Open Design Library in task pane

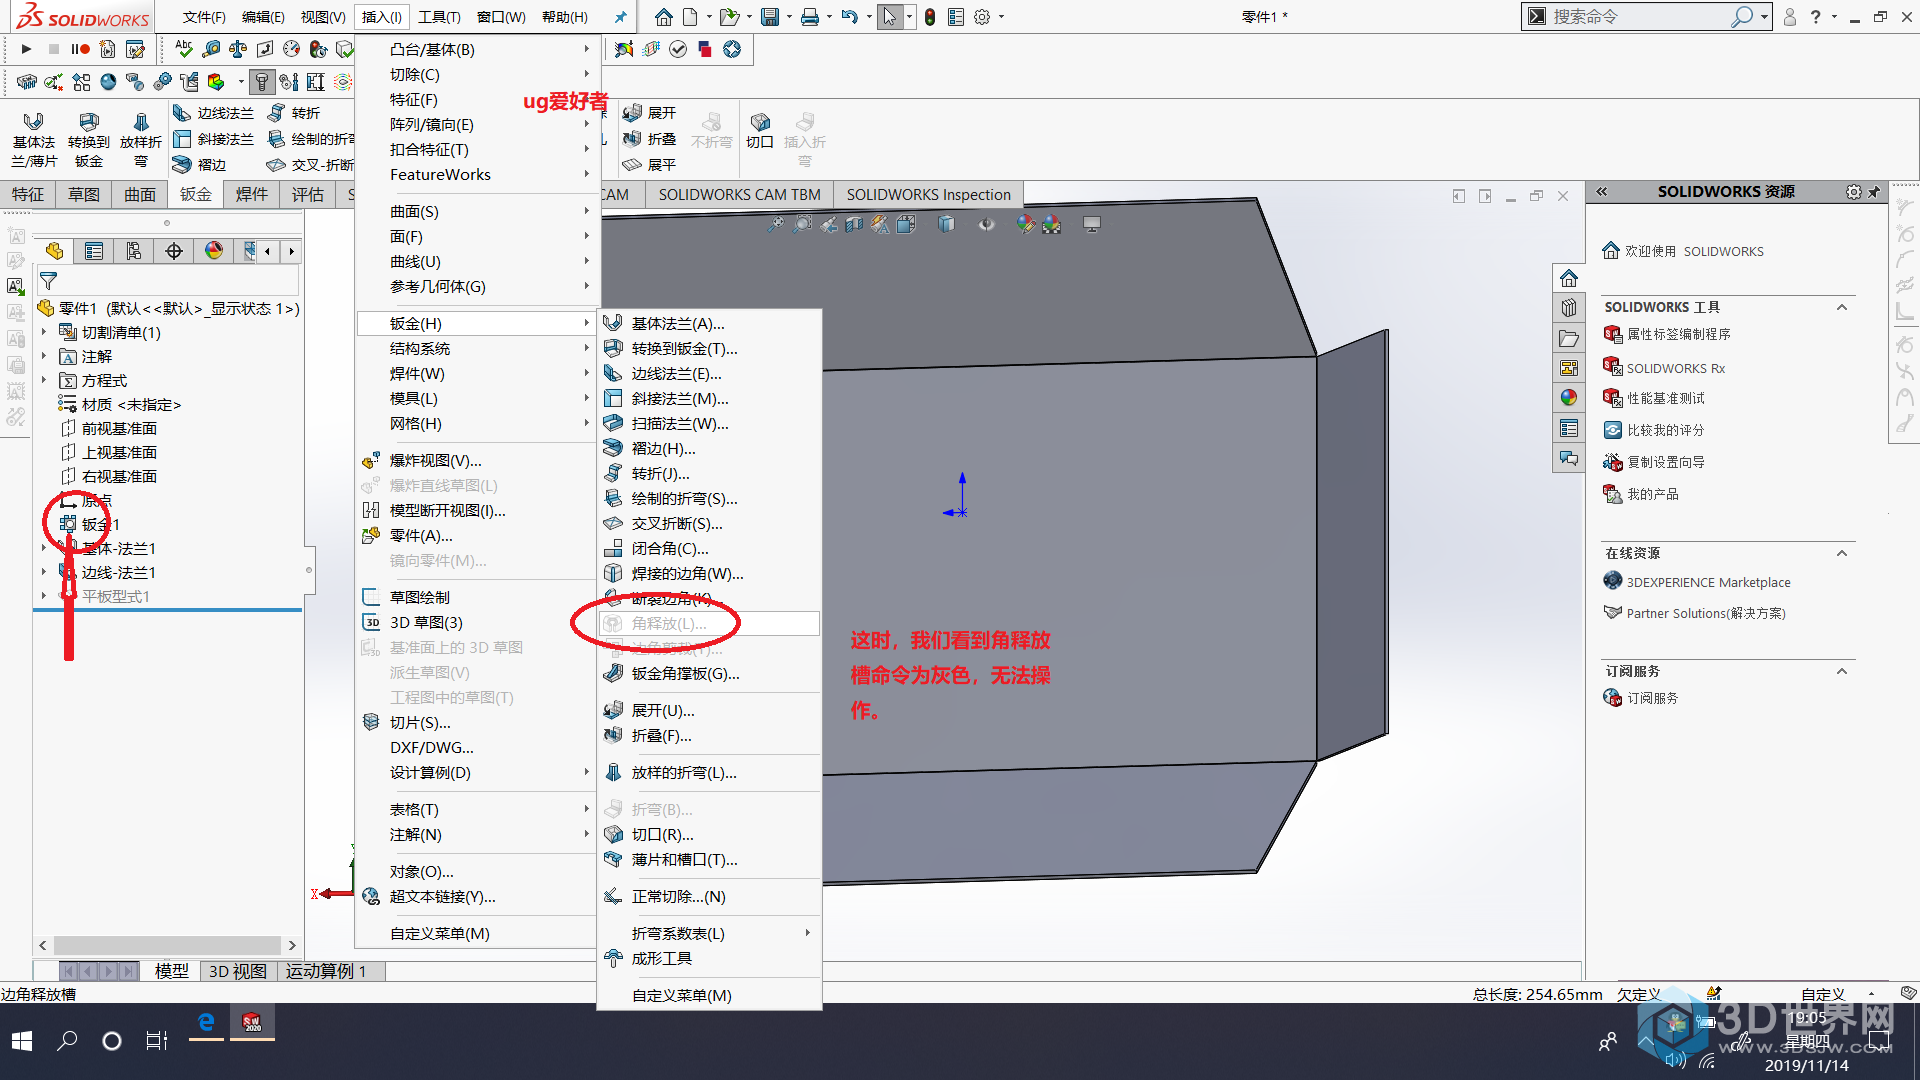click(1569, 308)
